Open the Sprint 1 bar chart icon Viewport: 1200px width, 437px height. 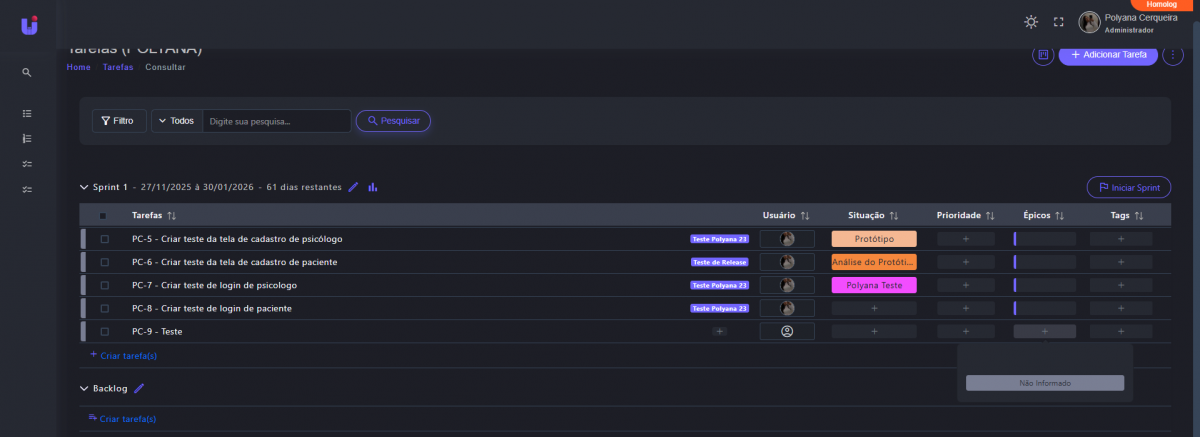[x=372, y=187]
